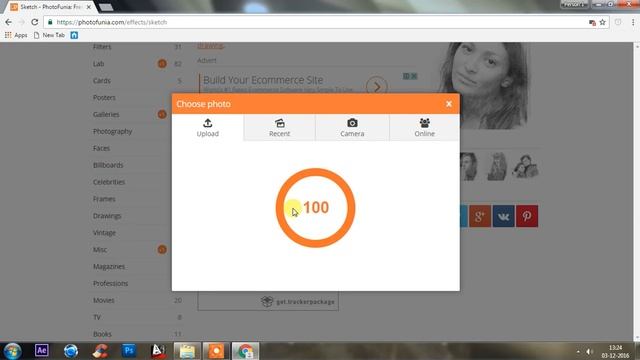
Task: Open the Frames category
Action: (x=104, y=199)
